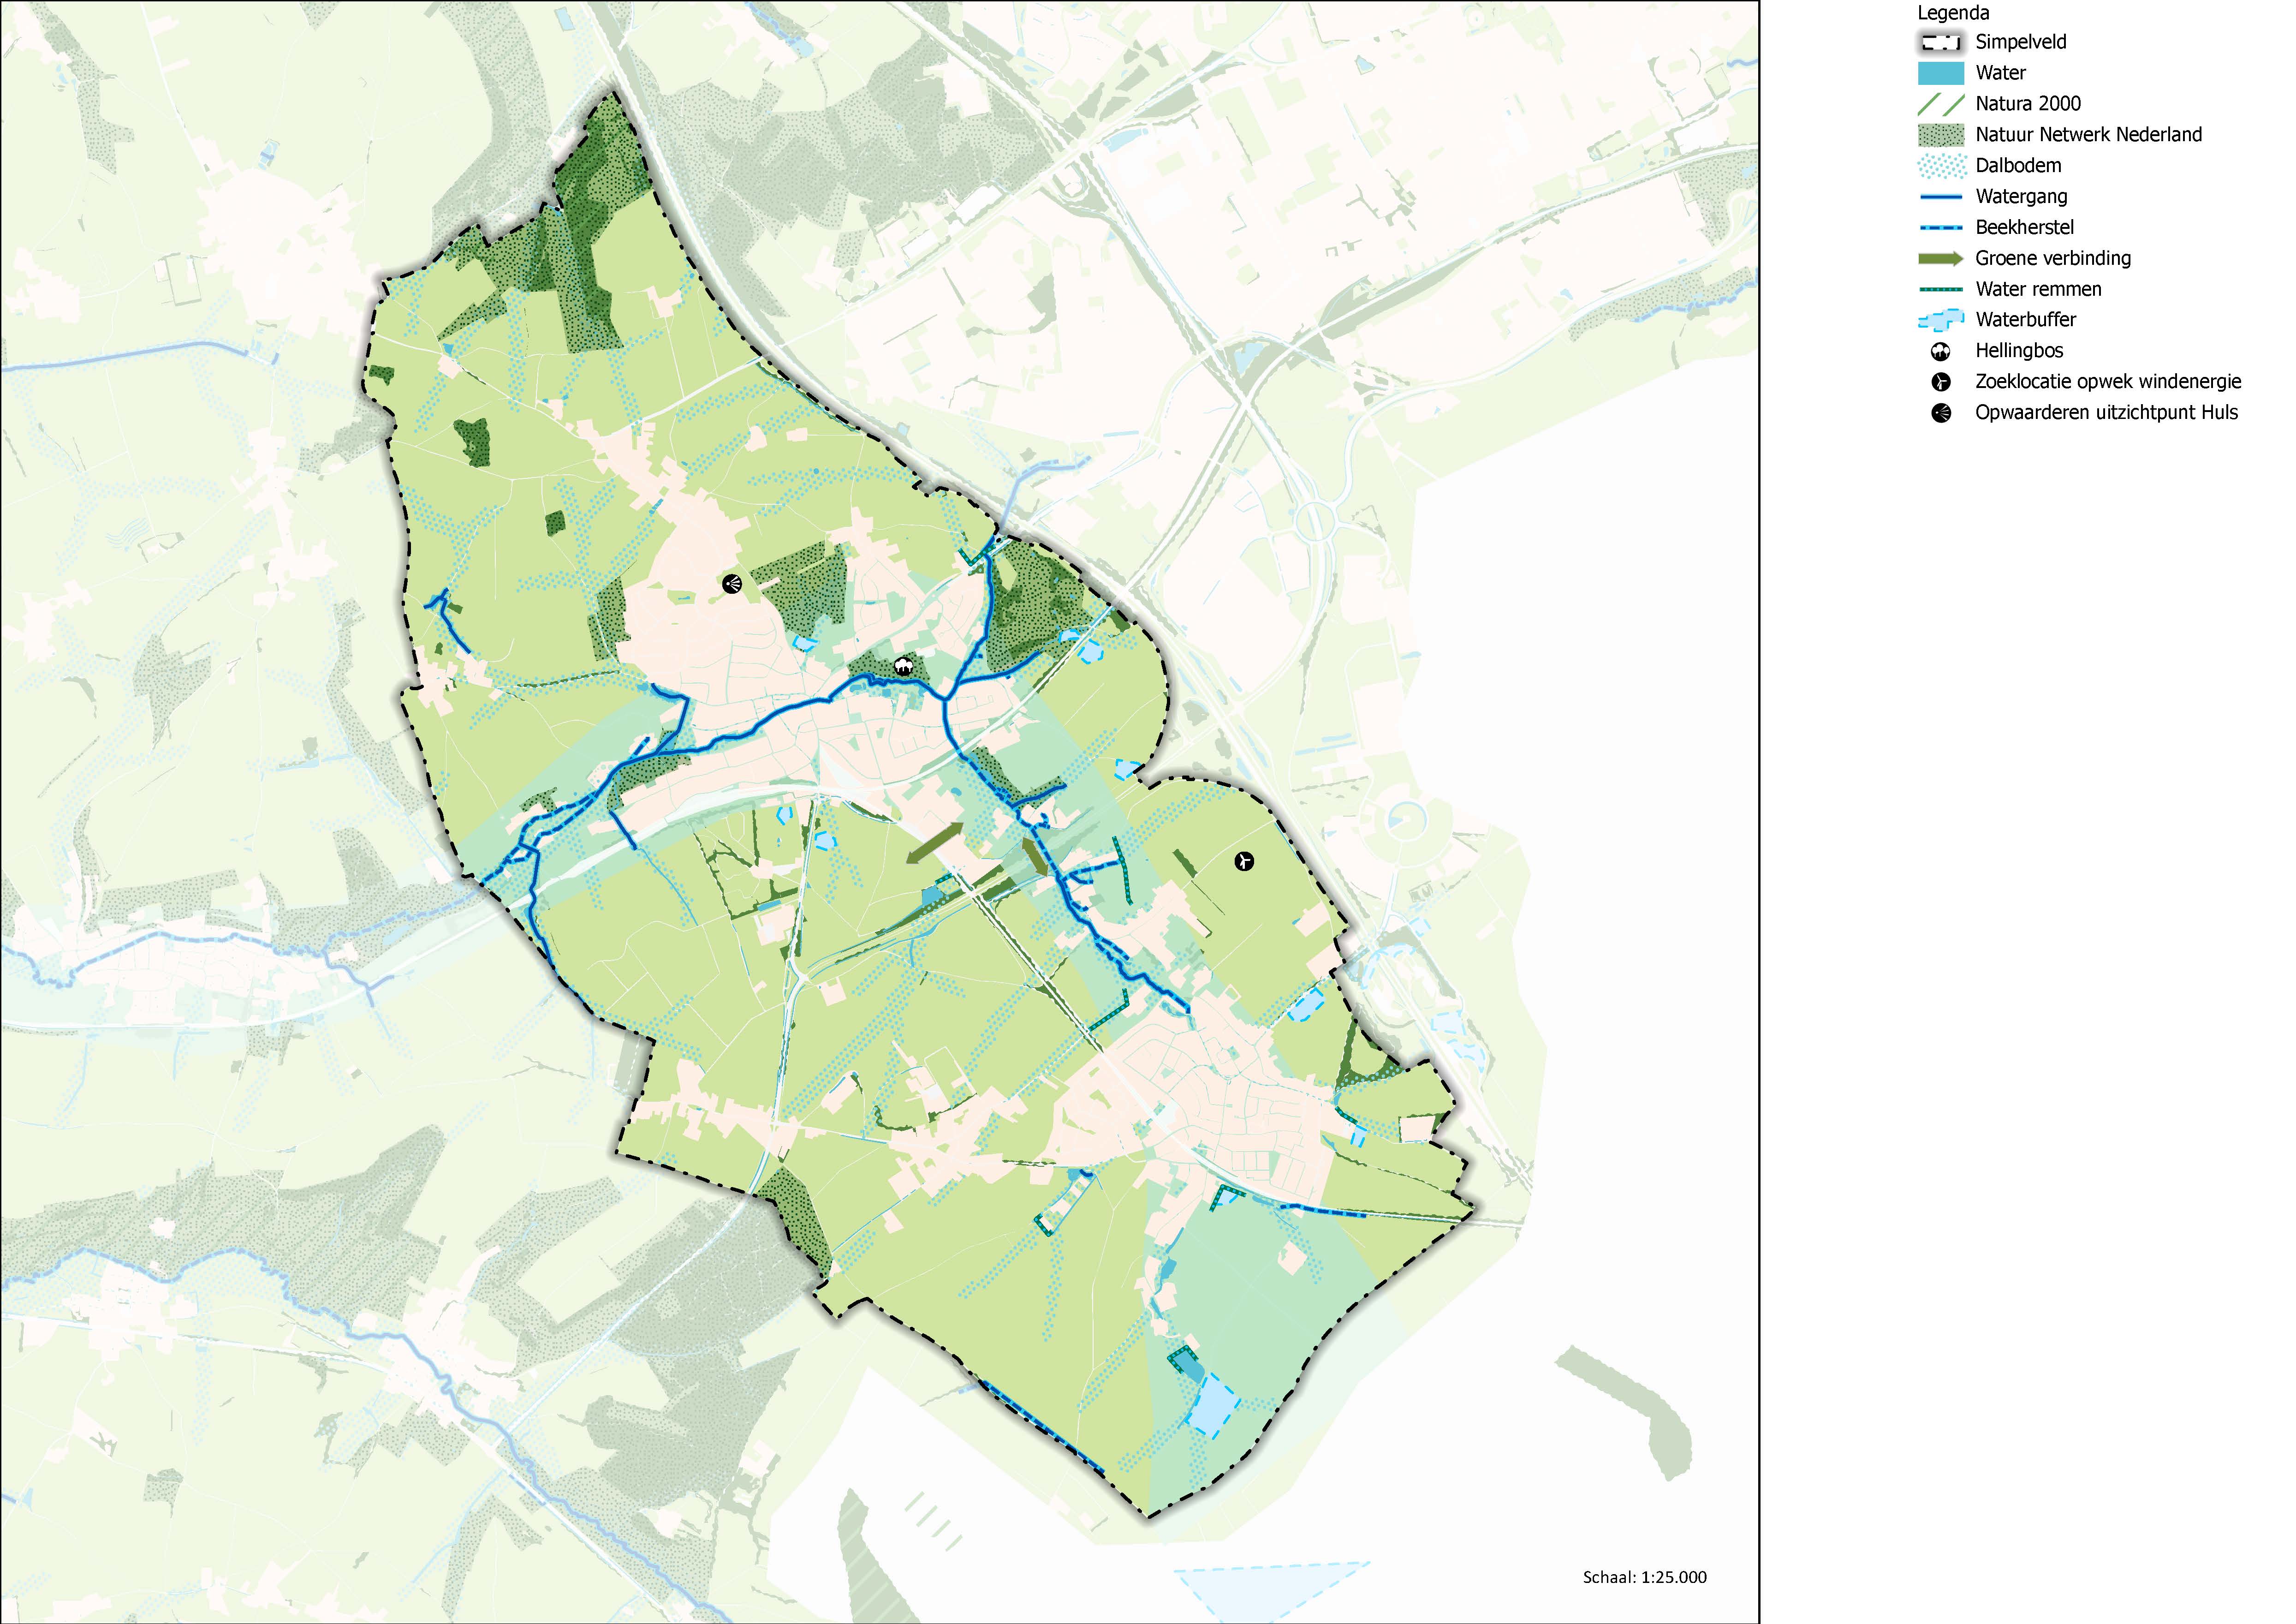Click the Waterbuffer dashed symbol in legend

pyautogui.click(x=1940, y=320)
